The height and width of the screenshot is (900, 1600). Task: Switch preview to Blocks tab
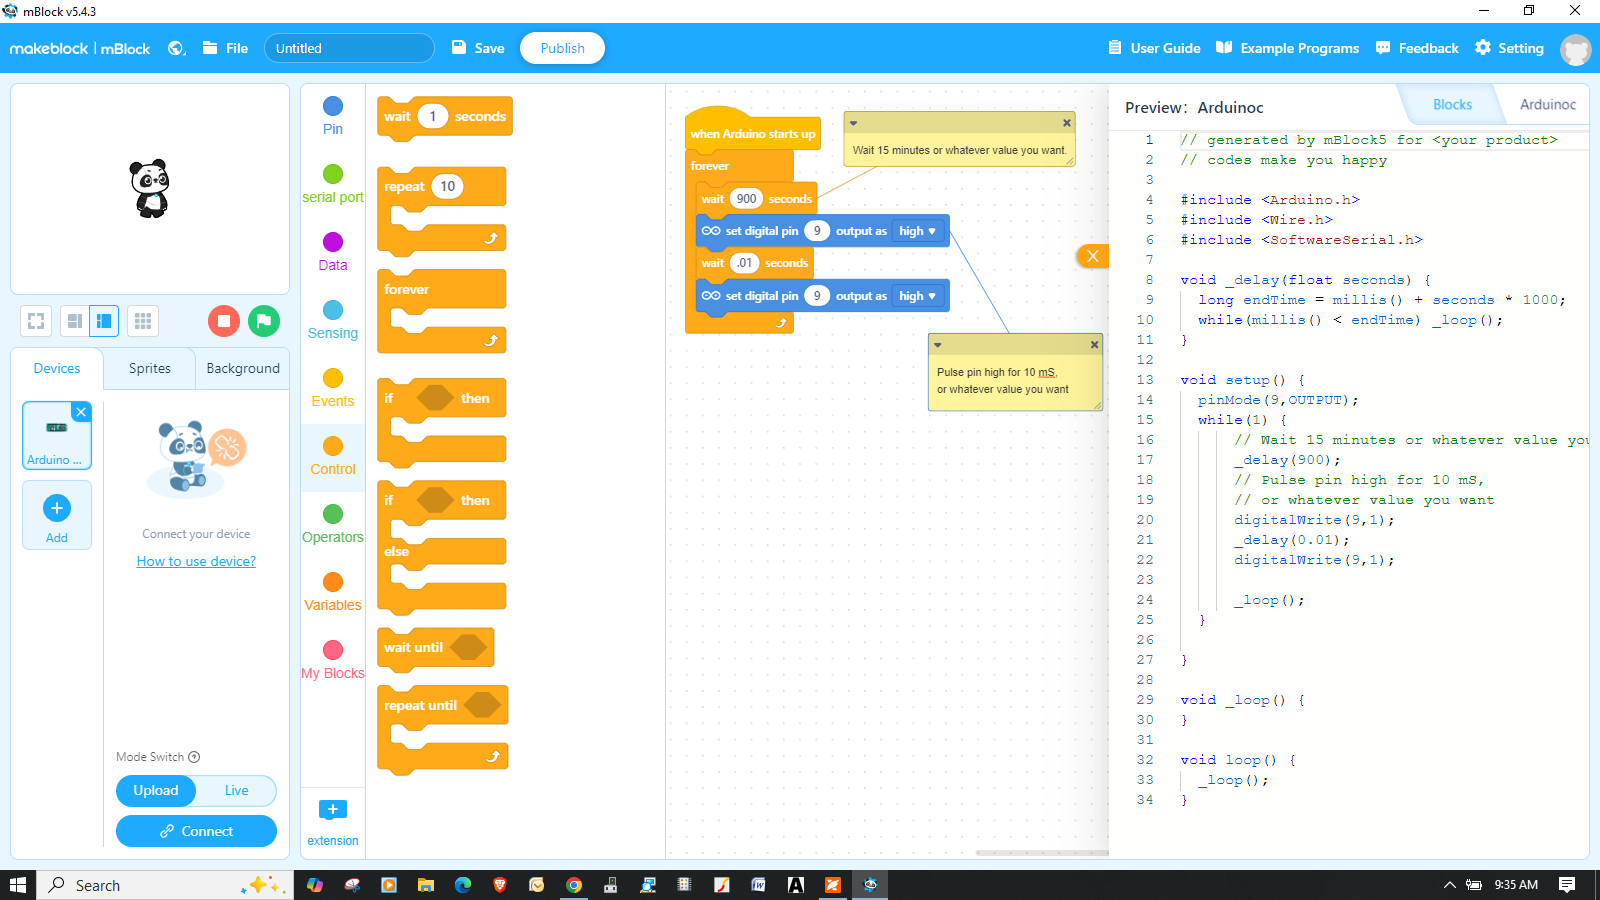click(1452, 104)
